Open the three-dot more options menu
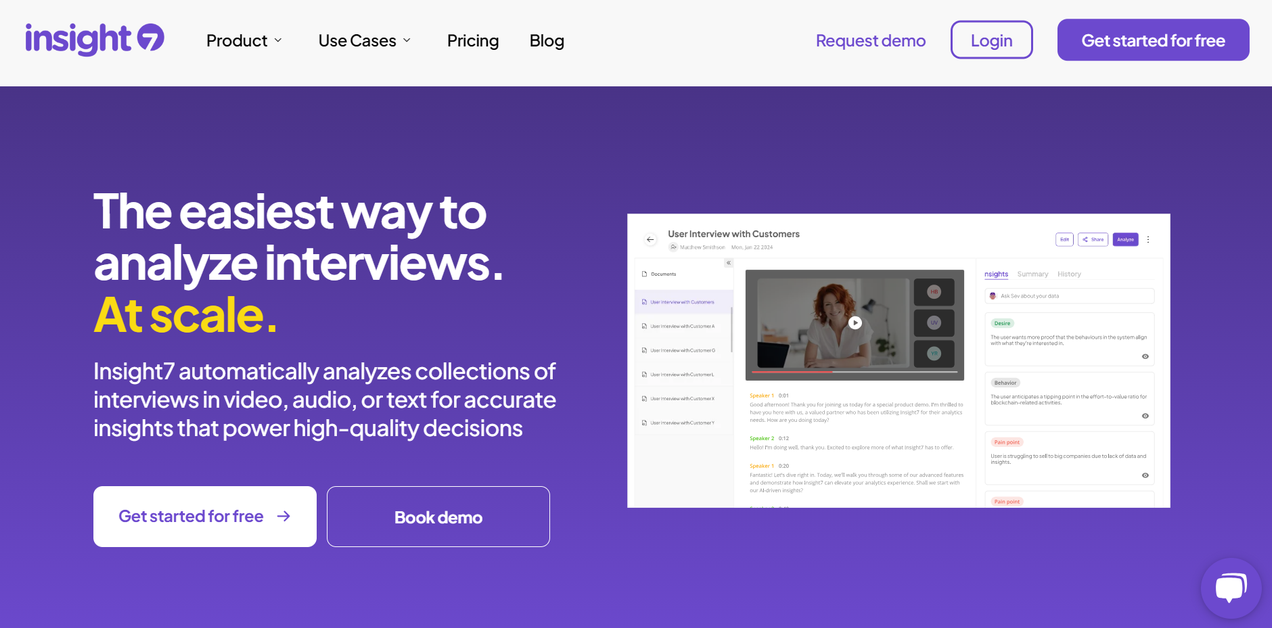Image resolution: width=1272 pixels, height=628 pixels. pos(1148,240)
